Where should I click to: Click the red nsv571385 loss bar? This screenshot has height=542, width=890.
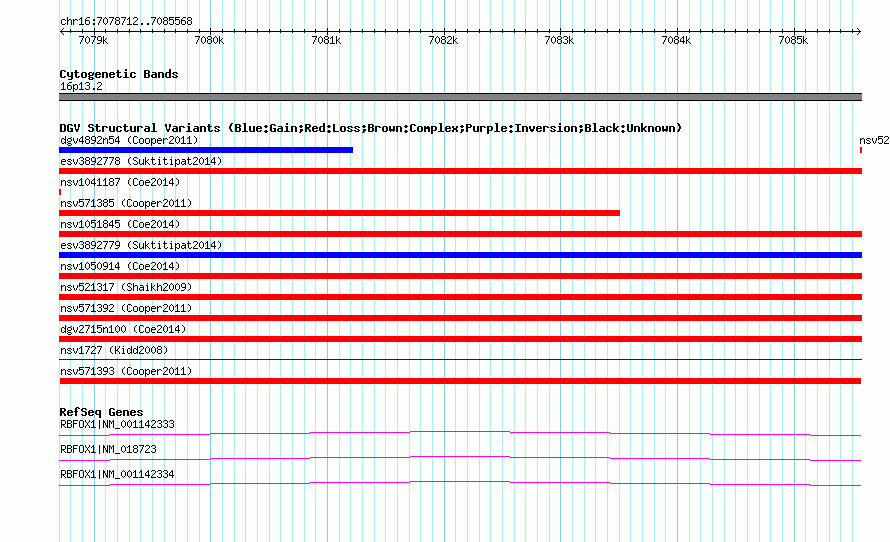(x=339, y=213)
